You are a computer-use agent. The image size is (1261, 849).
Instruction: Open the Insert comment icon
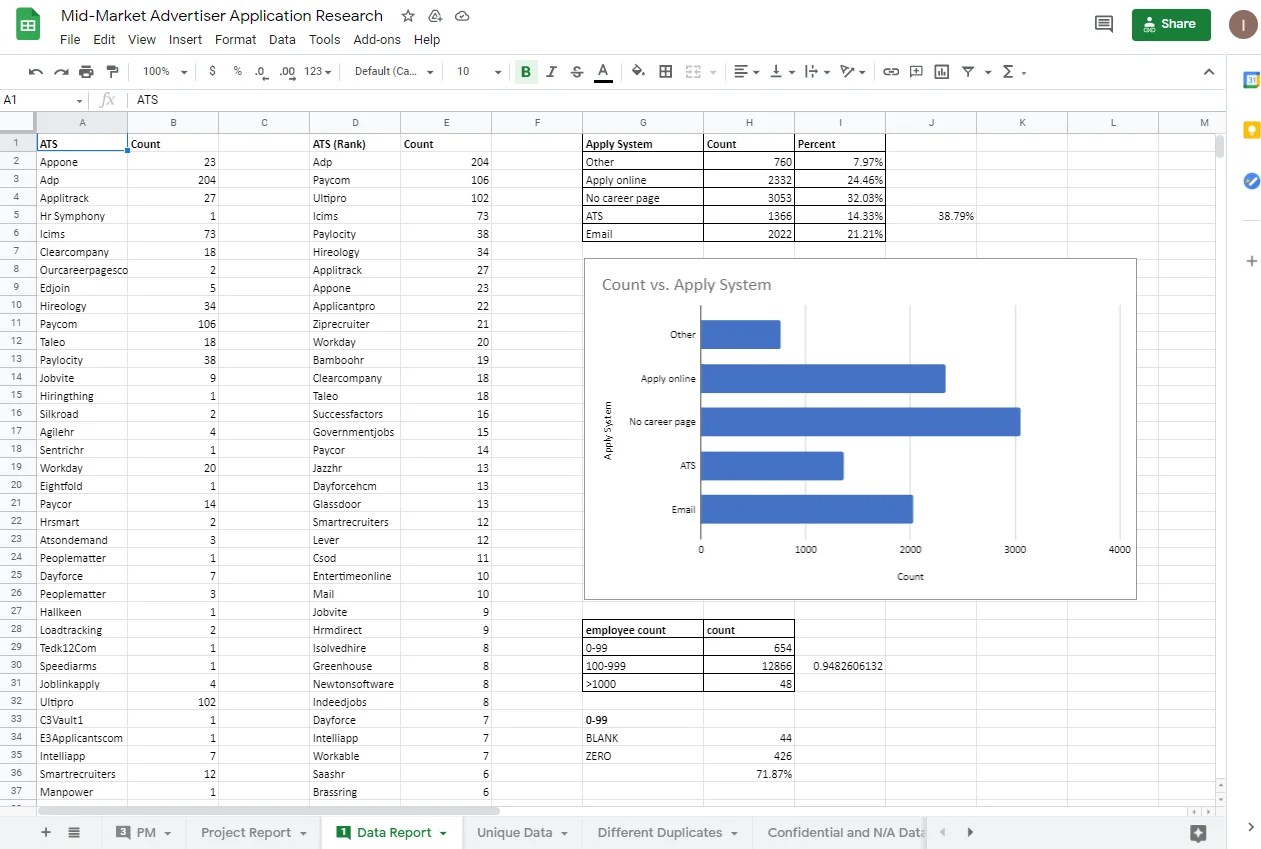[x=915, y=71]
